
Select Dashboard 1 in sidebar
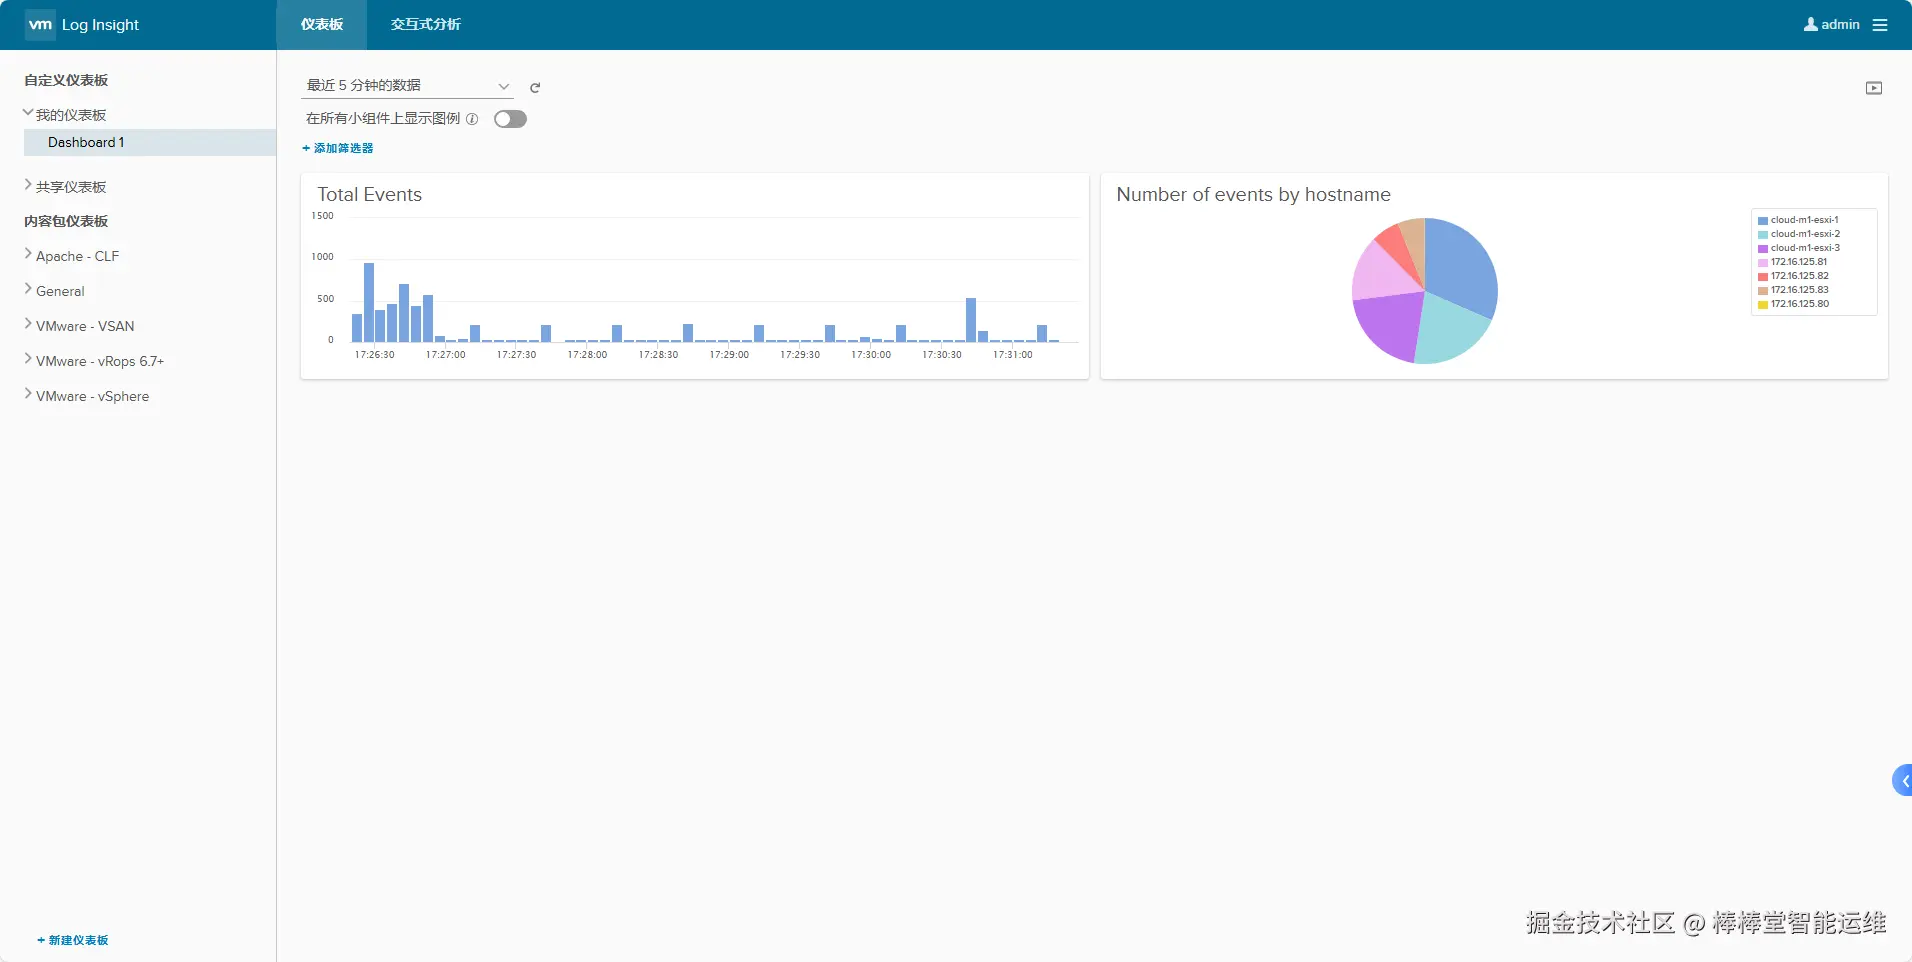150,142
